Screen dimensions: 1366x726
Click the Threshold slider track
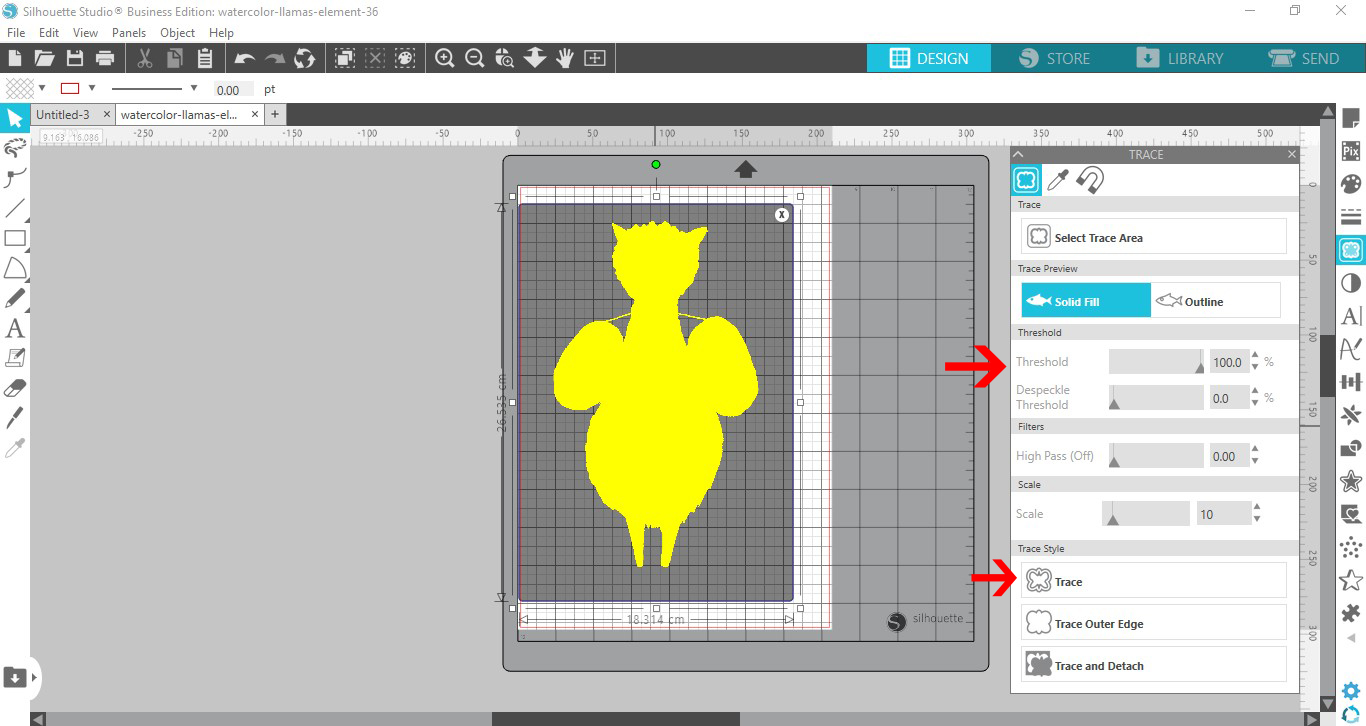point(1156,362)
